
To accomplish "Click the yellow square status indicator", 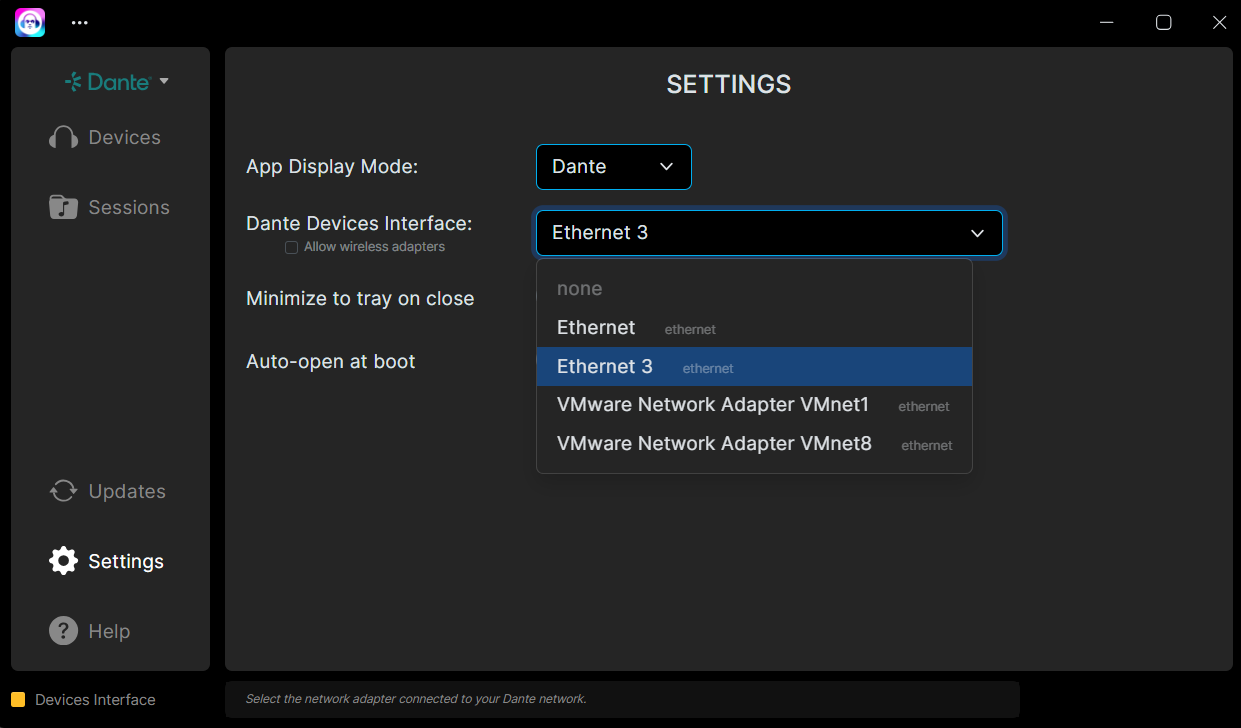I will (18, 700).
